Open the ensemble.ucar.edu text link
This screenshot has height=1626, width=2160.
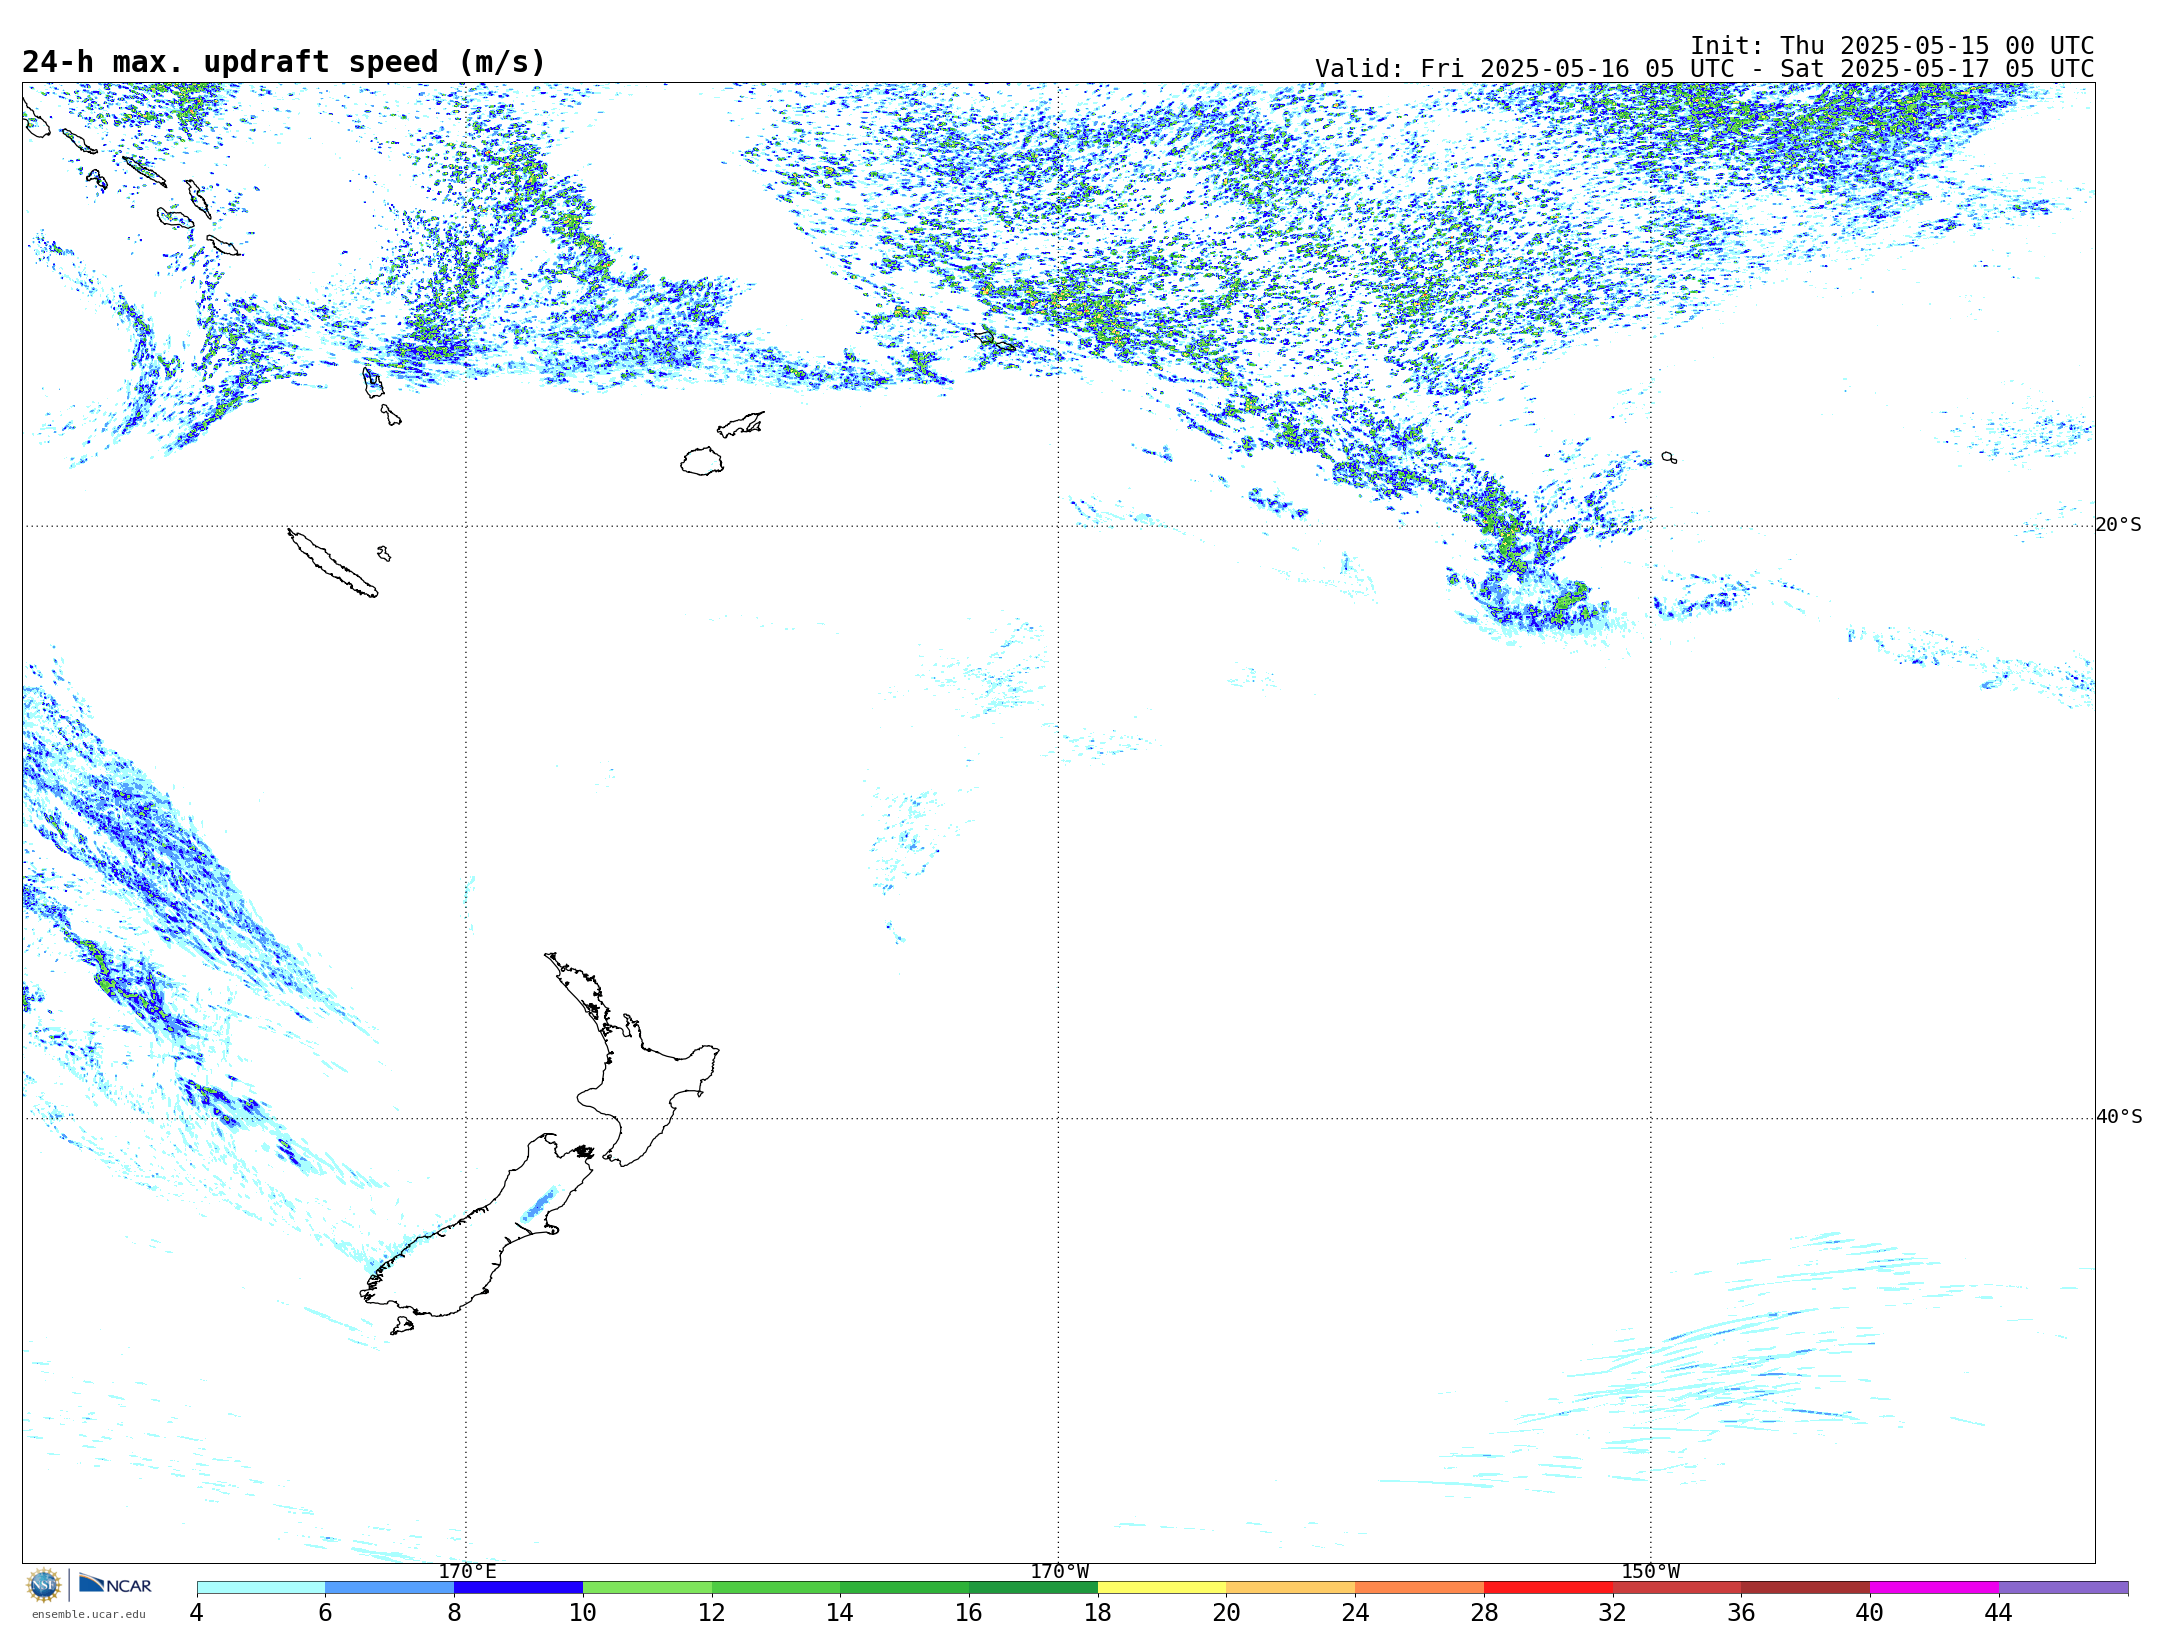(88, 1614)
